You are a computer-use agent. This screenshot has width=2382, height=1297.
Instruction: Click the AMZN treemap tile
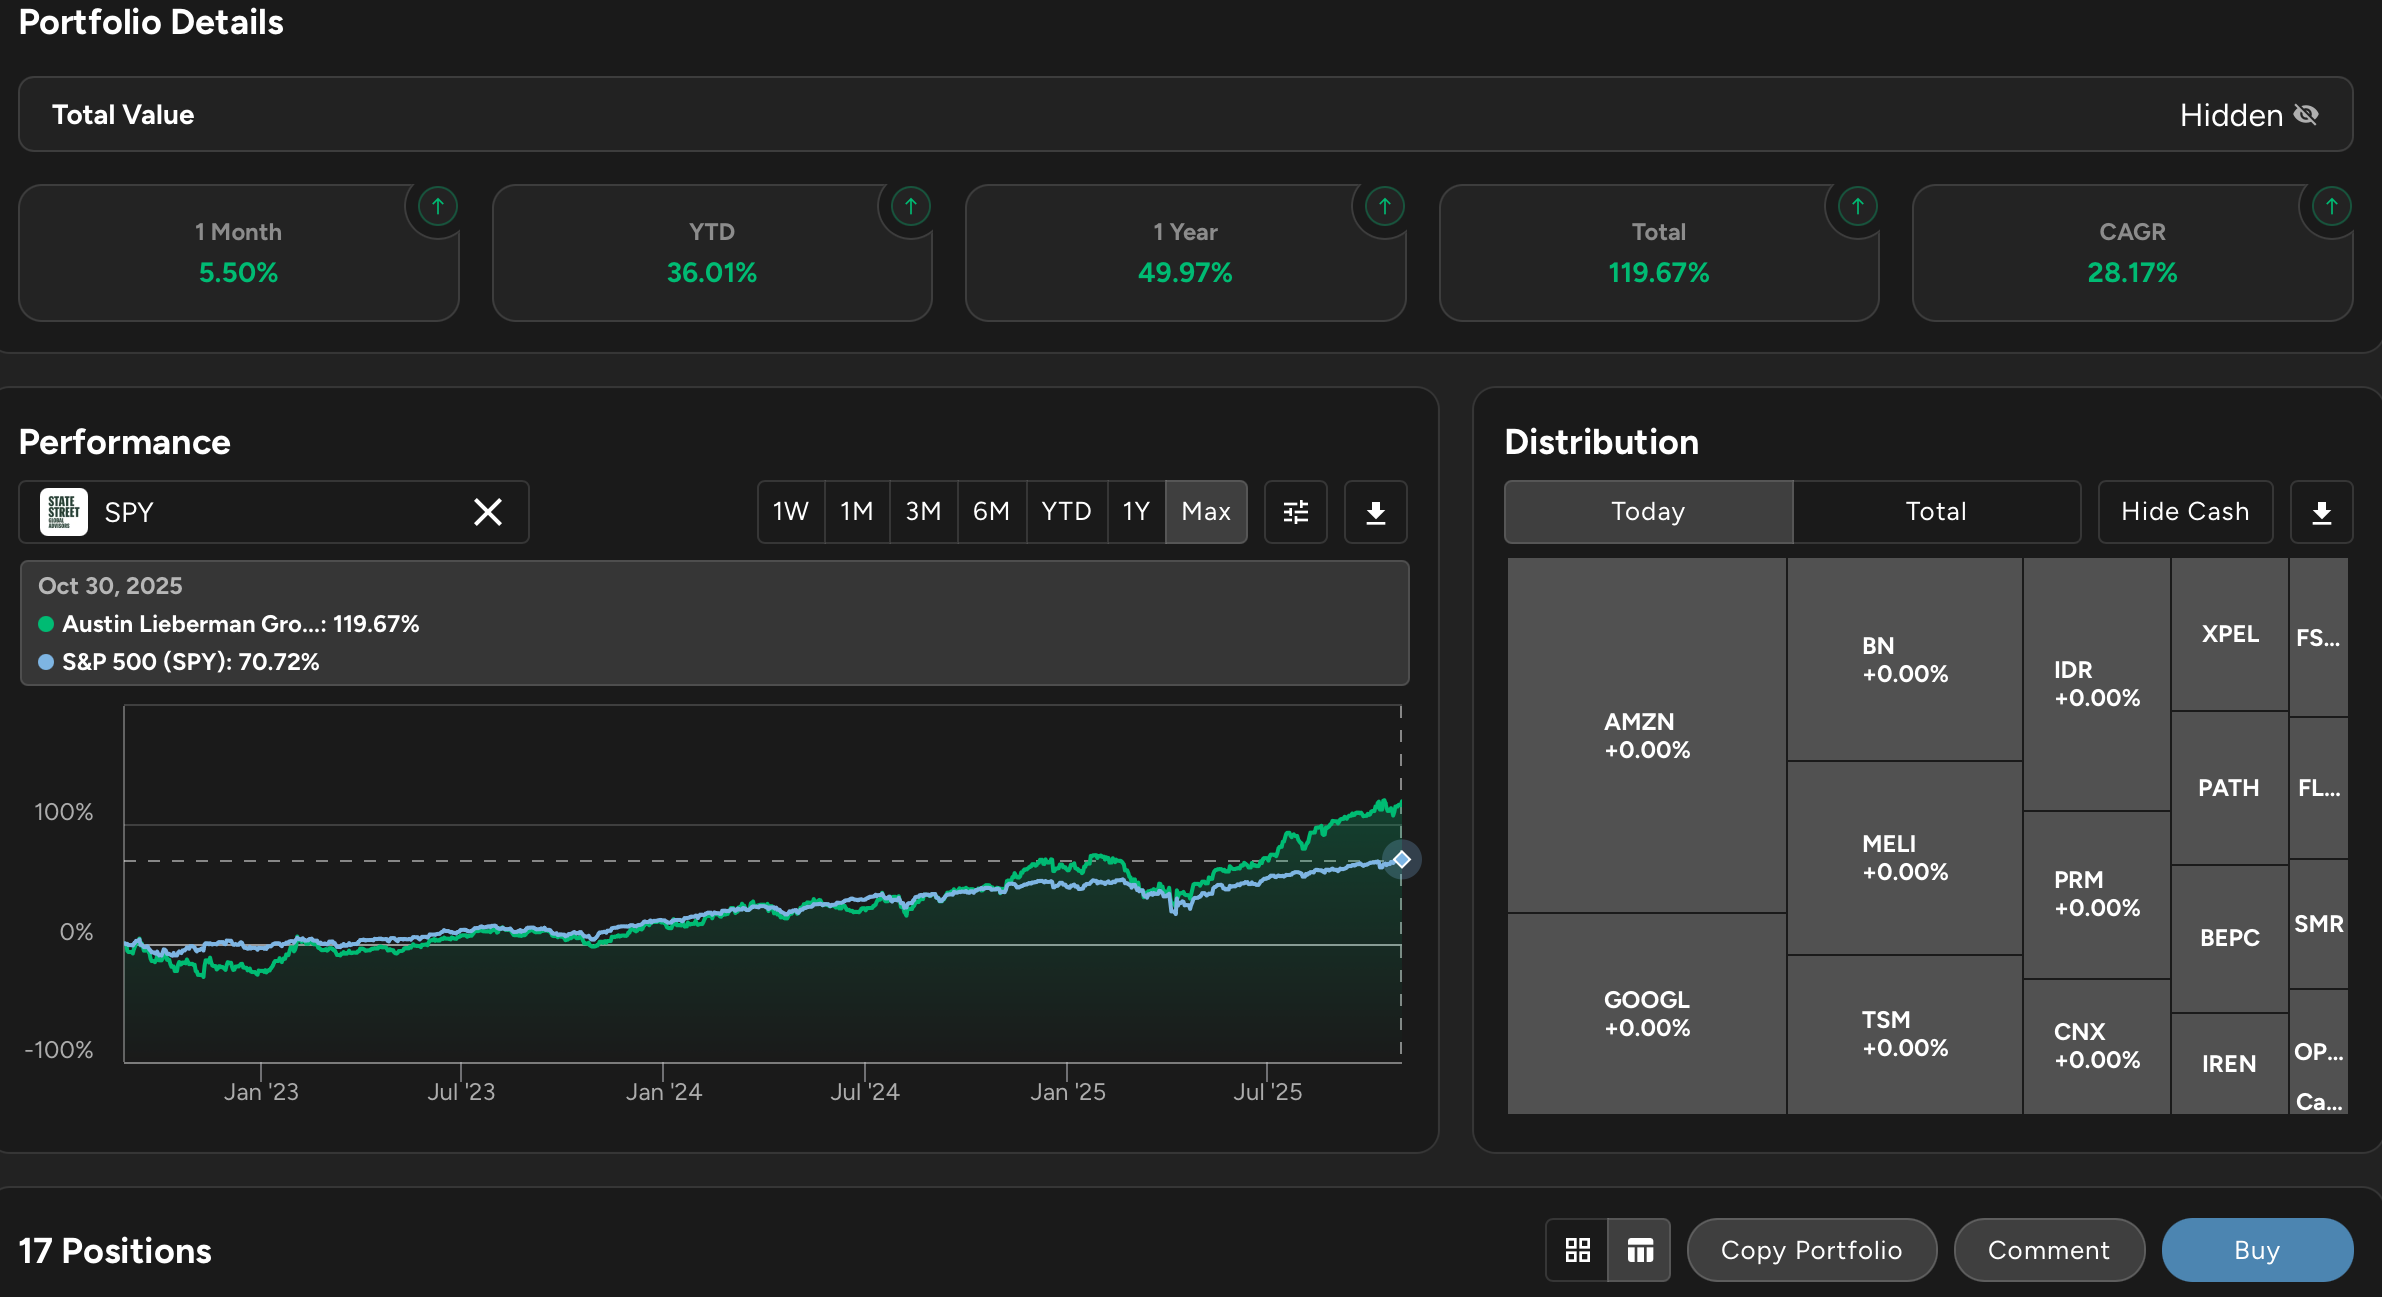click(1647, 735)
